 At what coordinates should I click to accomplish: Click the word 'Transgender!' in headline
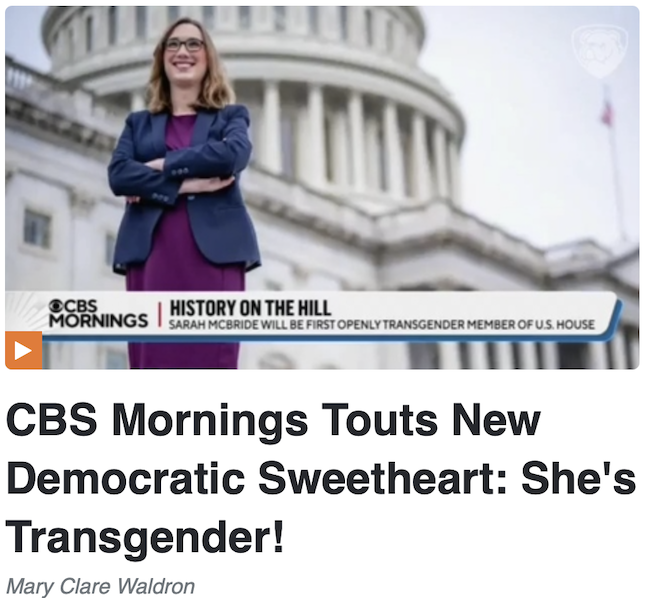[x=145, y=537]
